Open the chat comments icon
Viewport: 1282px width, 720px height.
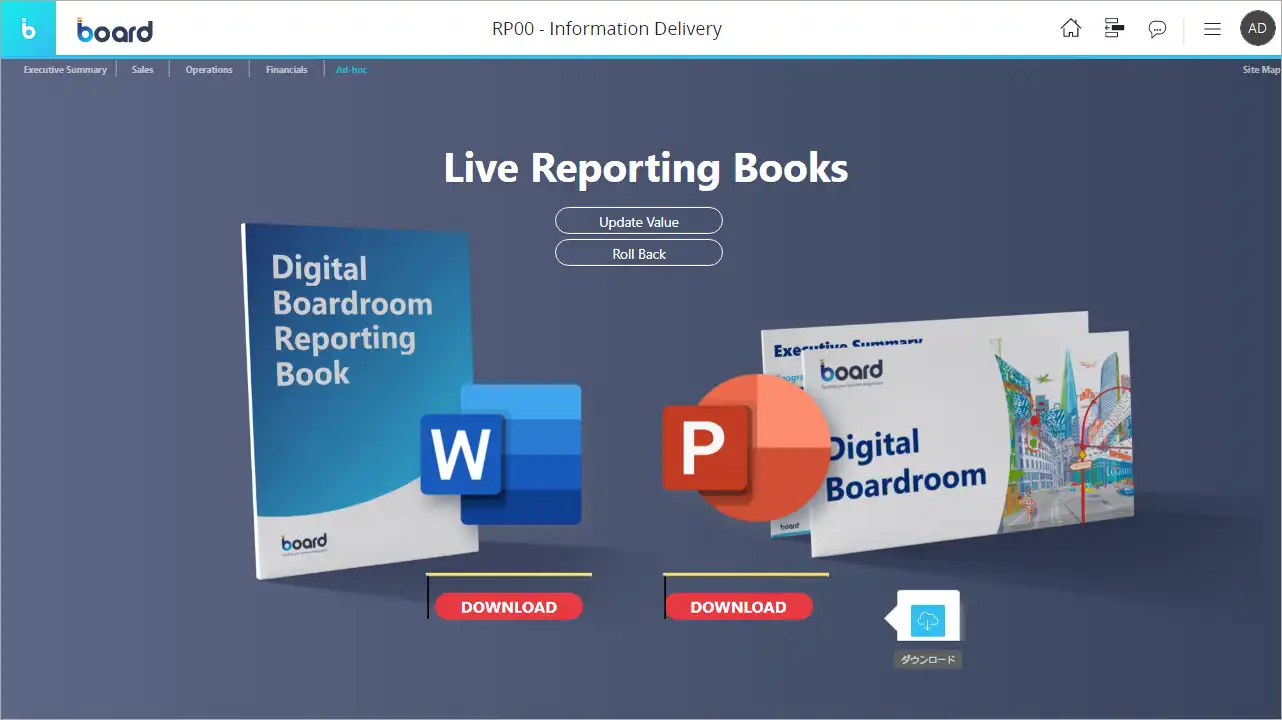coord(1157,29)
